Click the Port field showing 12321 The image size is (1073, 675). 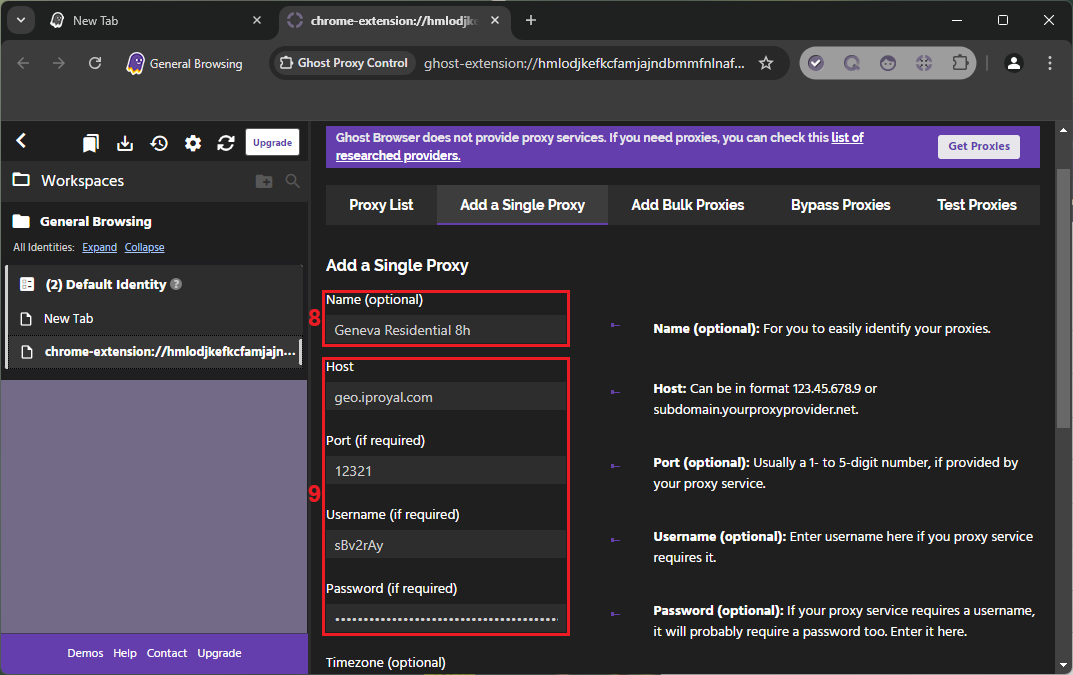446,471
